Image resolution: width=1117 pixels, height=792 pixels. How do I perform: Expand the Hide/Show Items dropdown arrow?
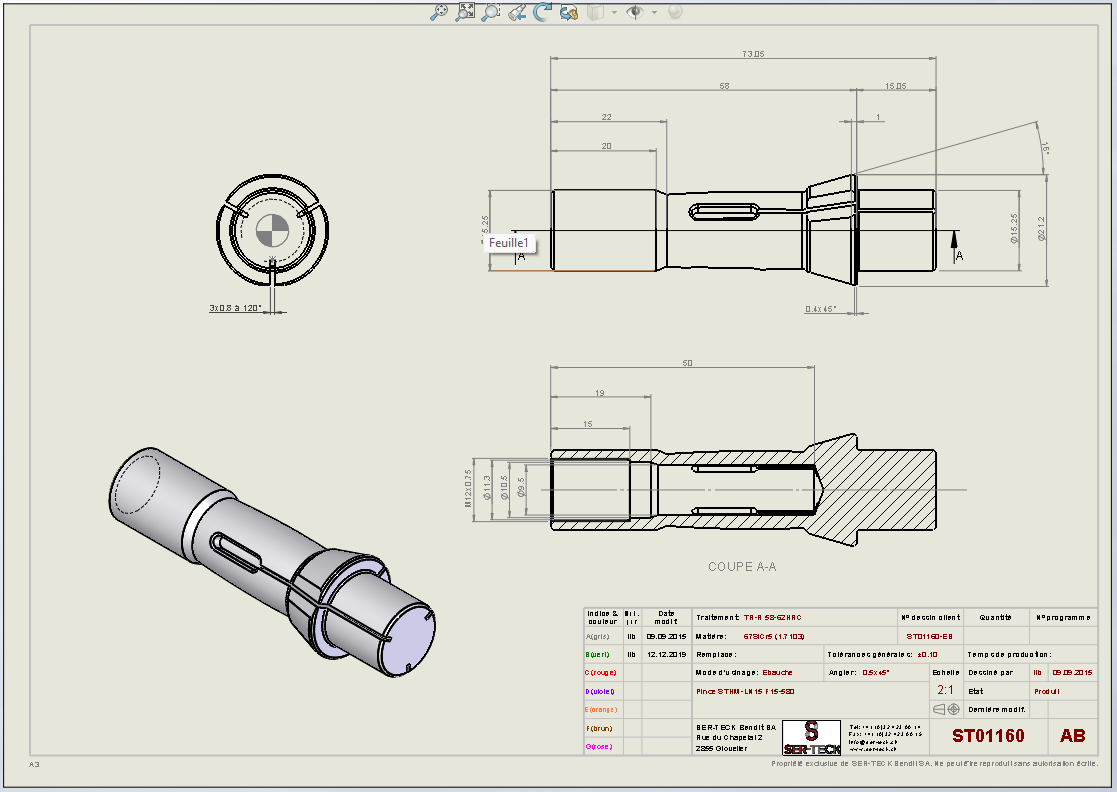pyautogui.click(x=654, y=12)
